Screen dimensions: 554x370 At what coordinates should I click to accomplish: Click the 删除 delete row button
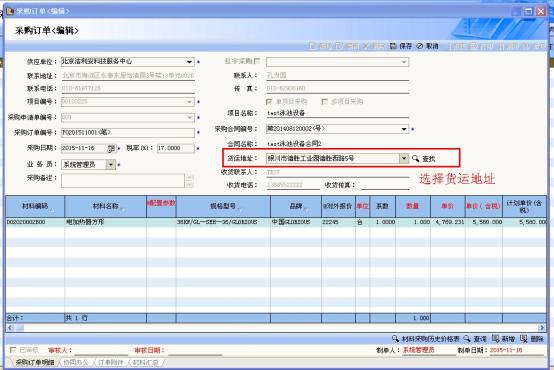532,339
